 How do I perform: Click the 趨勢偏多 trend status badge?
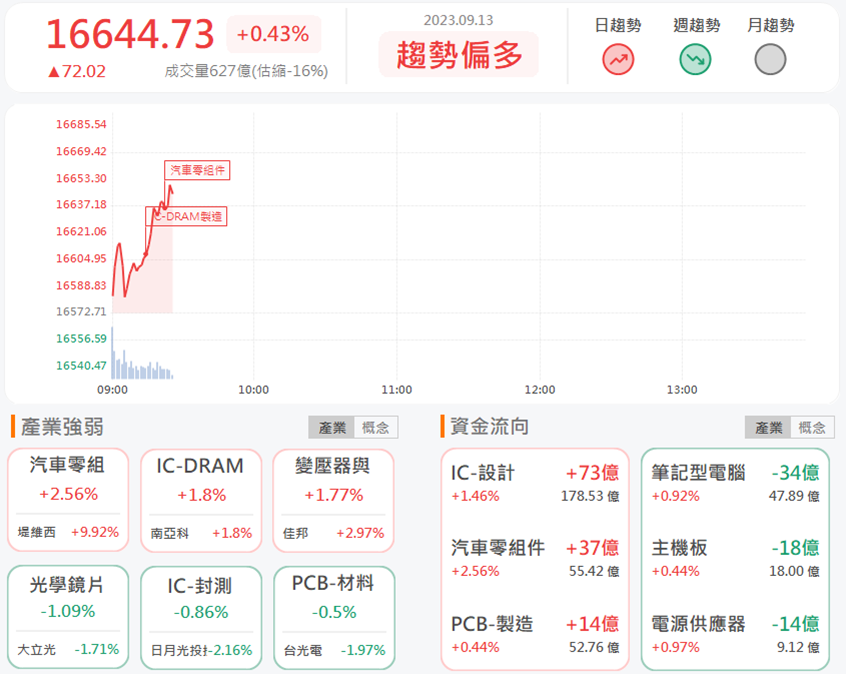[458, 55]
